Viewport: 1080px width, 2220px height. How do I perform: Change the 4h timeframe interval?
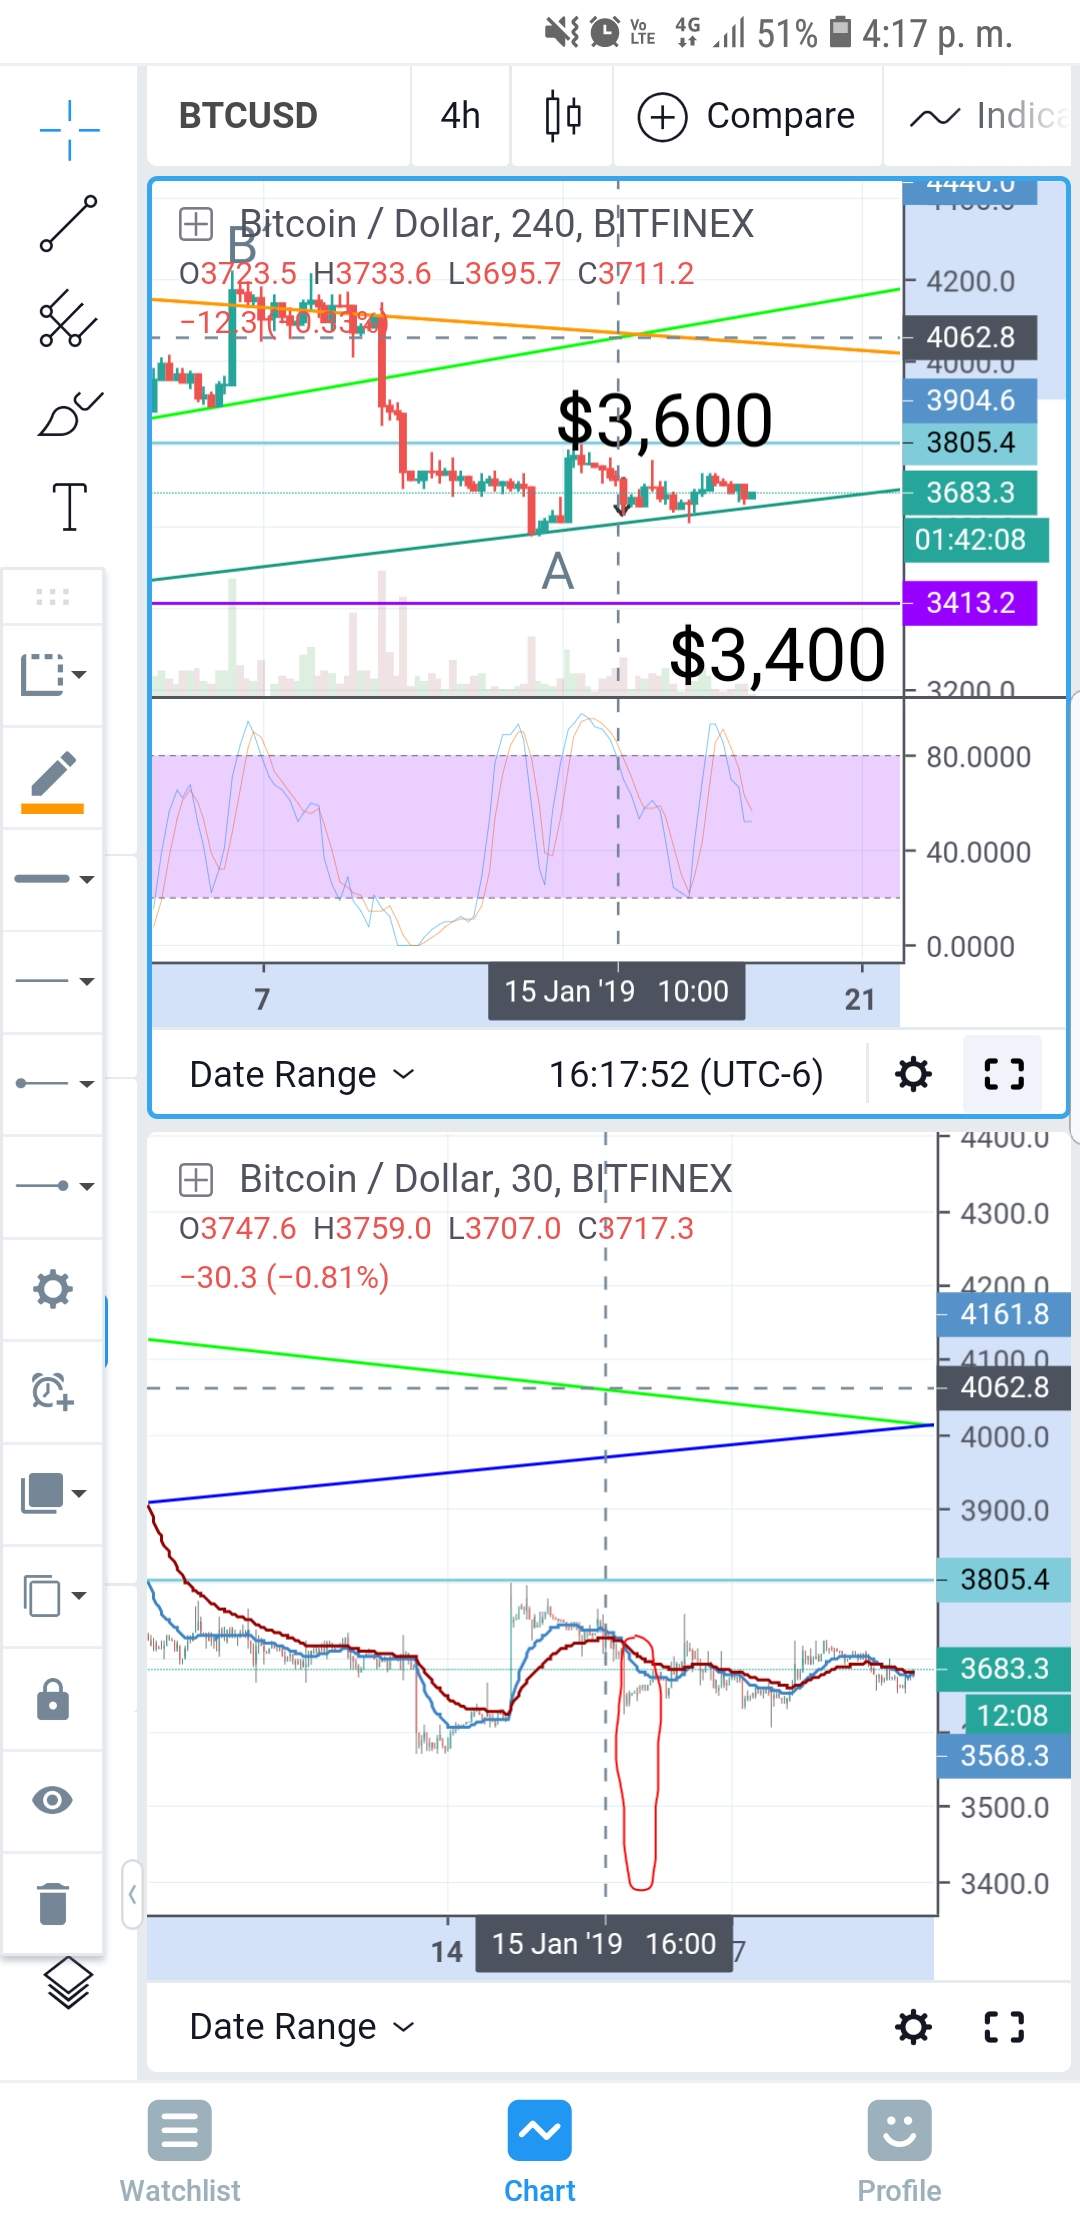tap(460, 116)
